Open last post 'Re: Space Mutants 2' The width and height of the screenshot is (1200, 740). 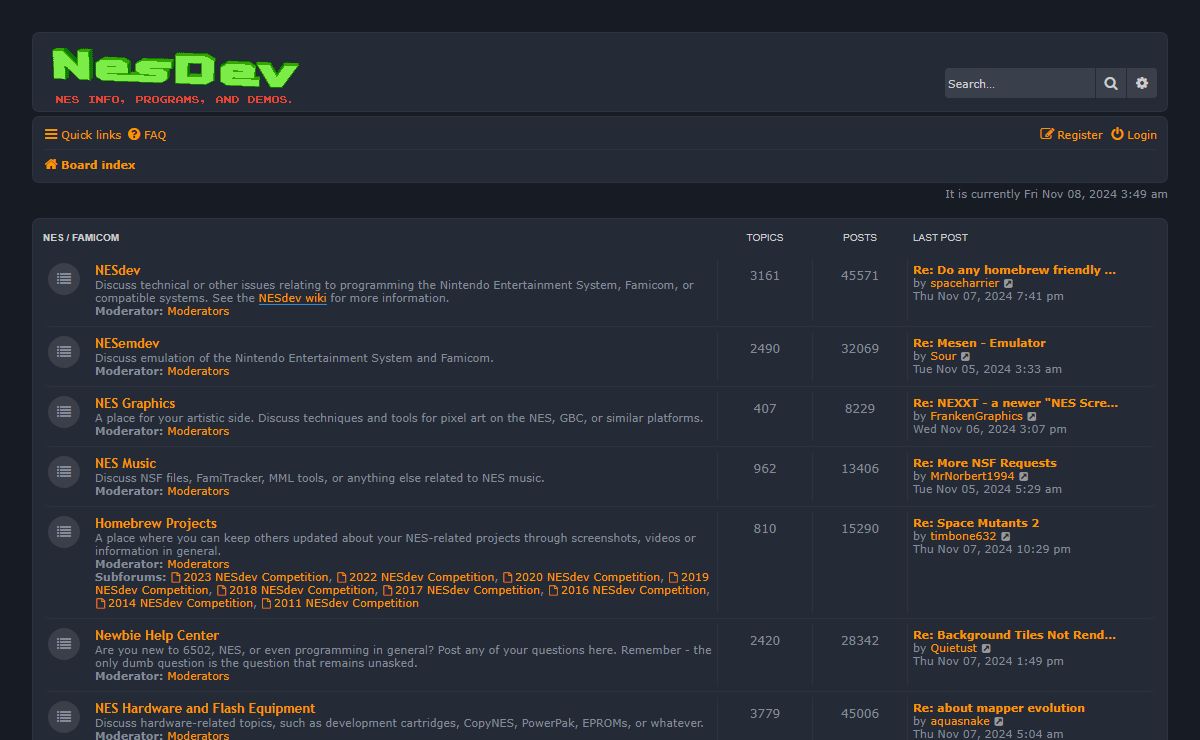tap(976, 523)
